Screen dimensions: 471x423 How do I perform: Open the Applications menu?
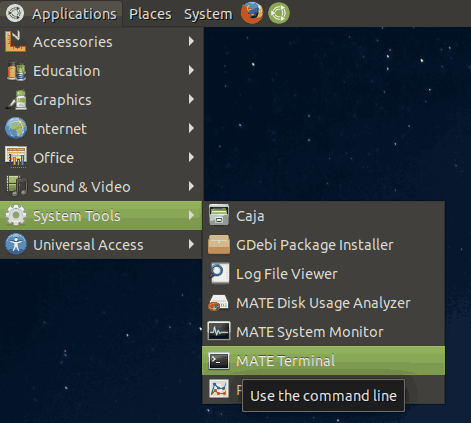61,13
